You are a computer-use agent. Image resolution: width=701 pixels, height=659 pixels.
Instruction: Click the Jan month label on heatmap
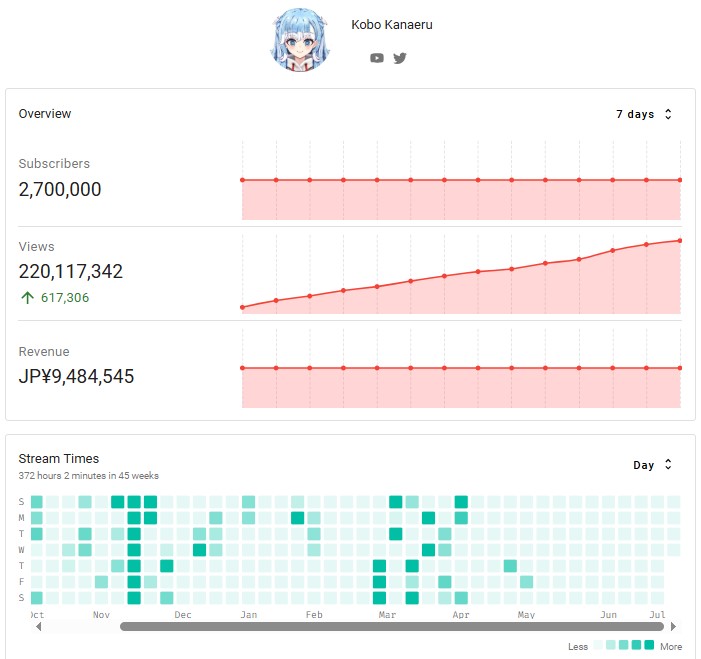[249, 615]
